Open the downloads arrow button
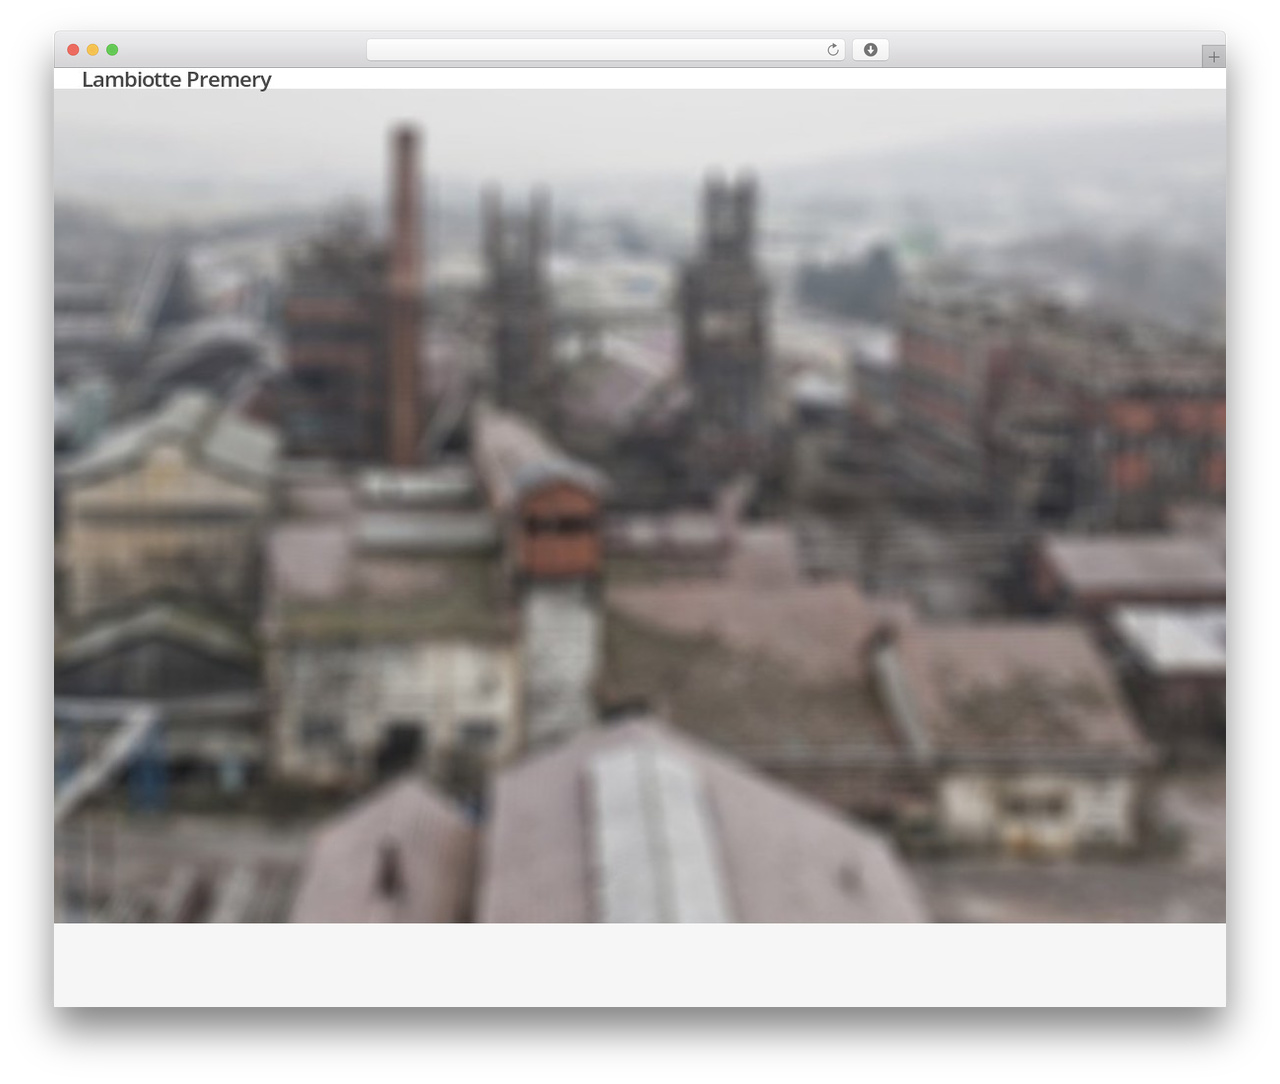Viewport: 1280px width, 1084px height. point(870,50)
